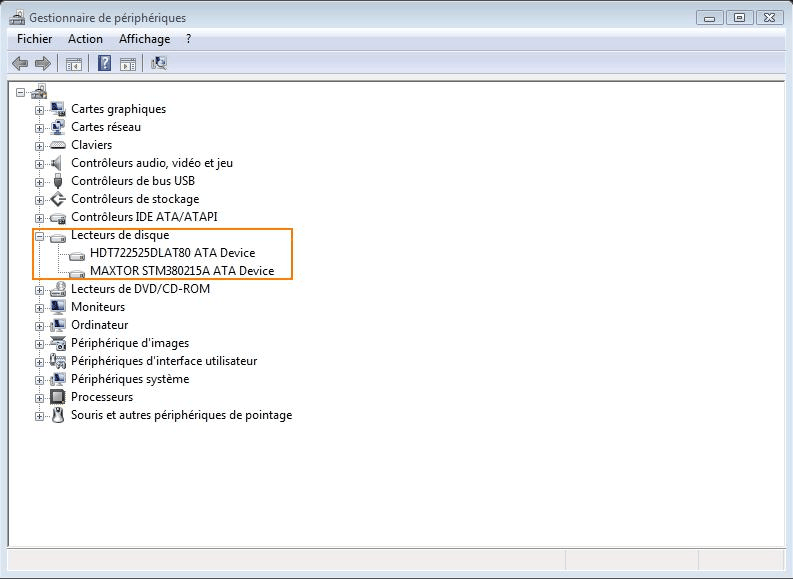Click the MAXTOR STM380215A disk icon

(x=77, y=273)
